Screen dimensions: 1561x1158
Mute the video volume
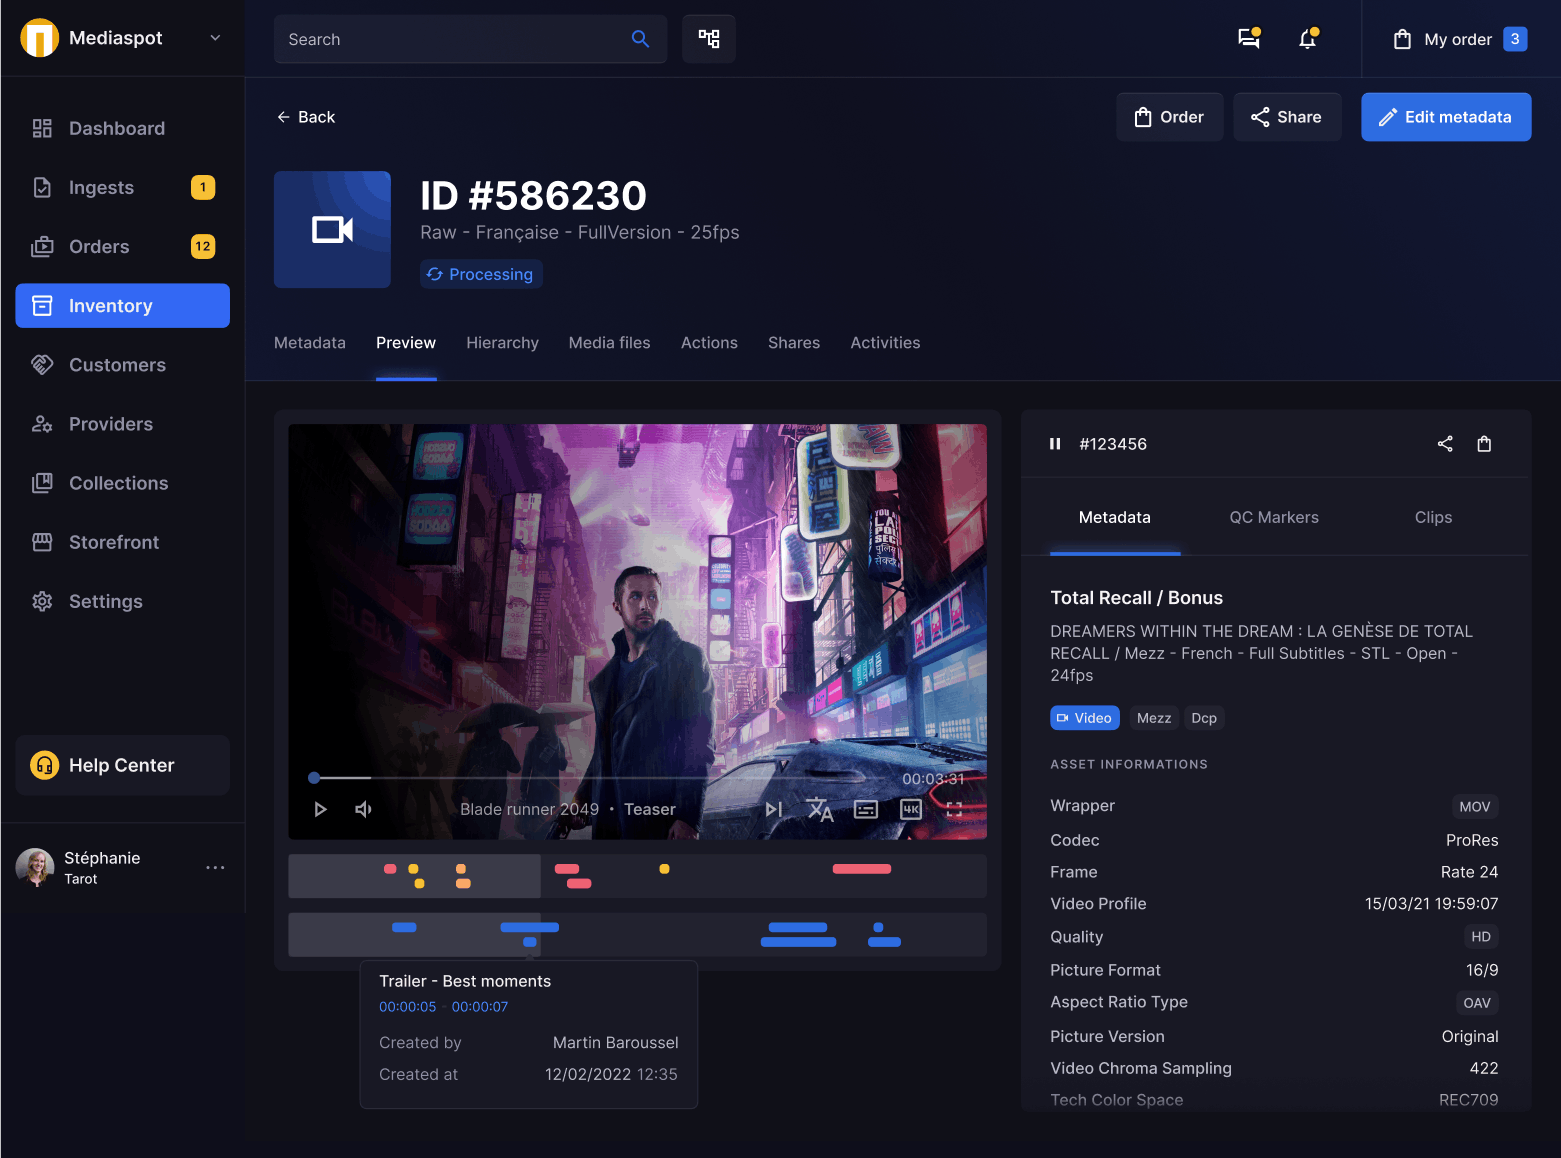coord(364,809)
